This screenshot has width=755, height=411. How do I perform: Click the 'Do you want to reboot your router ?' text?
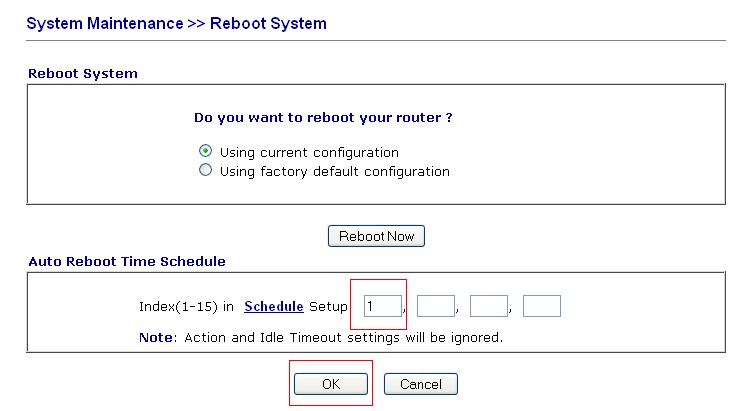coord(323,118)
